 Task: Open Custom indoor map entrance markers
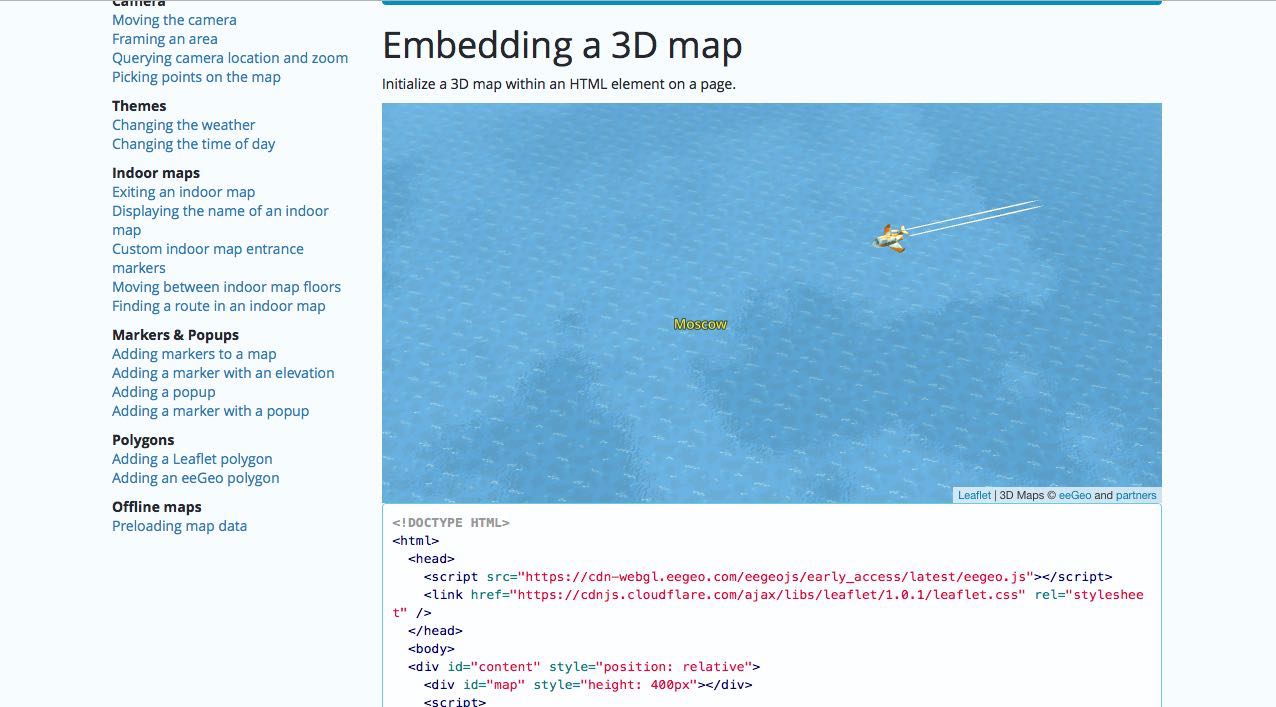[207, 258]
